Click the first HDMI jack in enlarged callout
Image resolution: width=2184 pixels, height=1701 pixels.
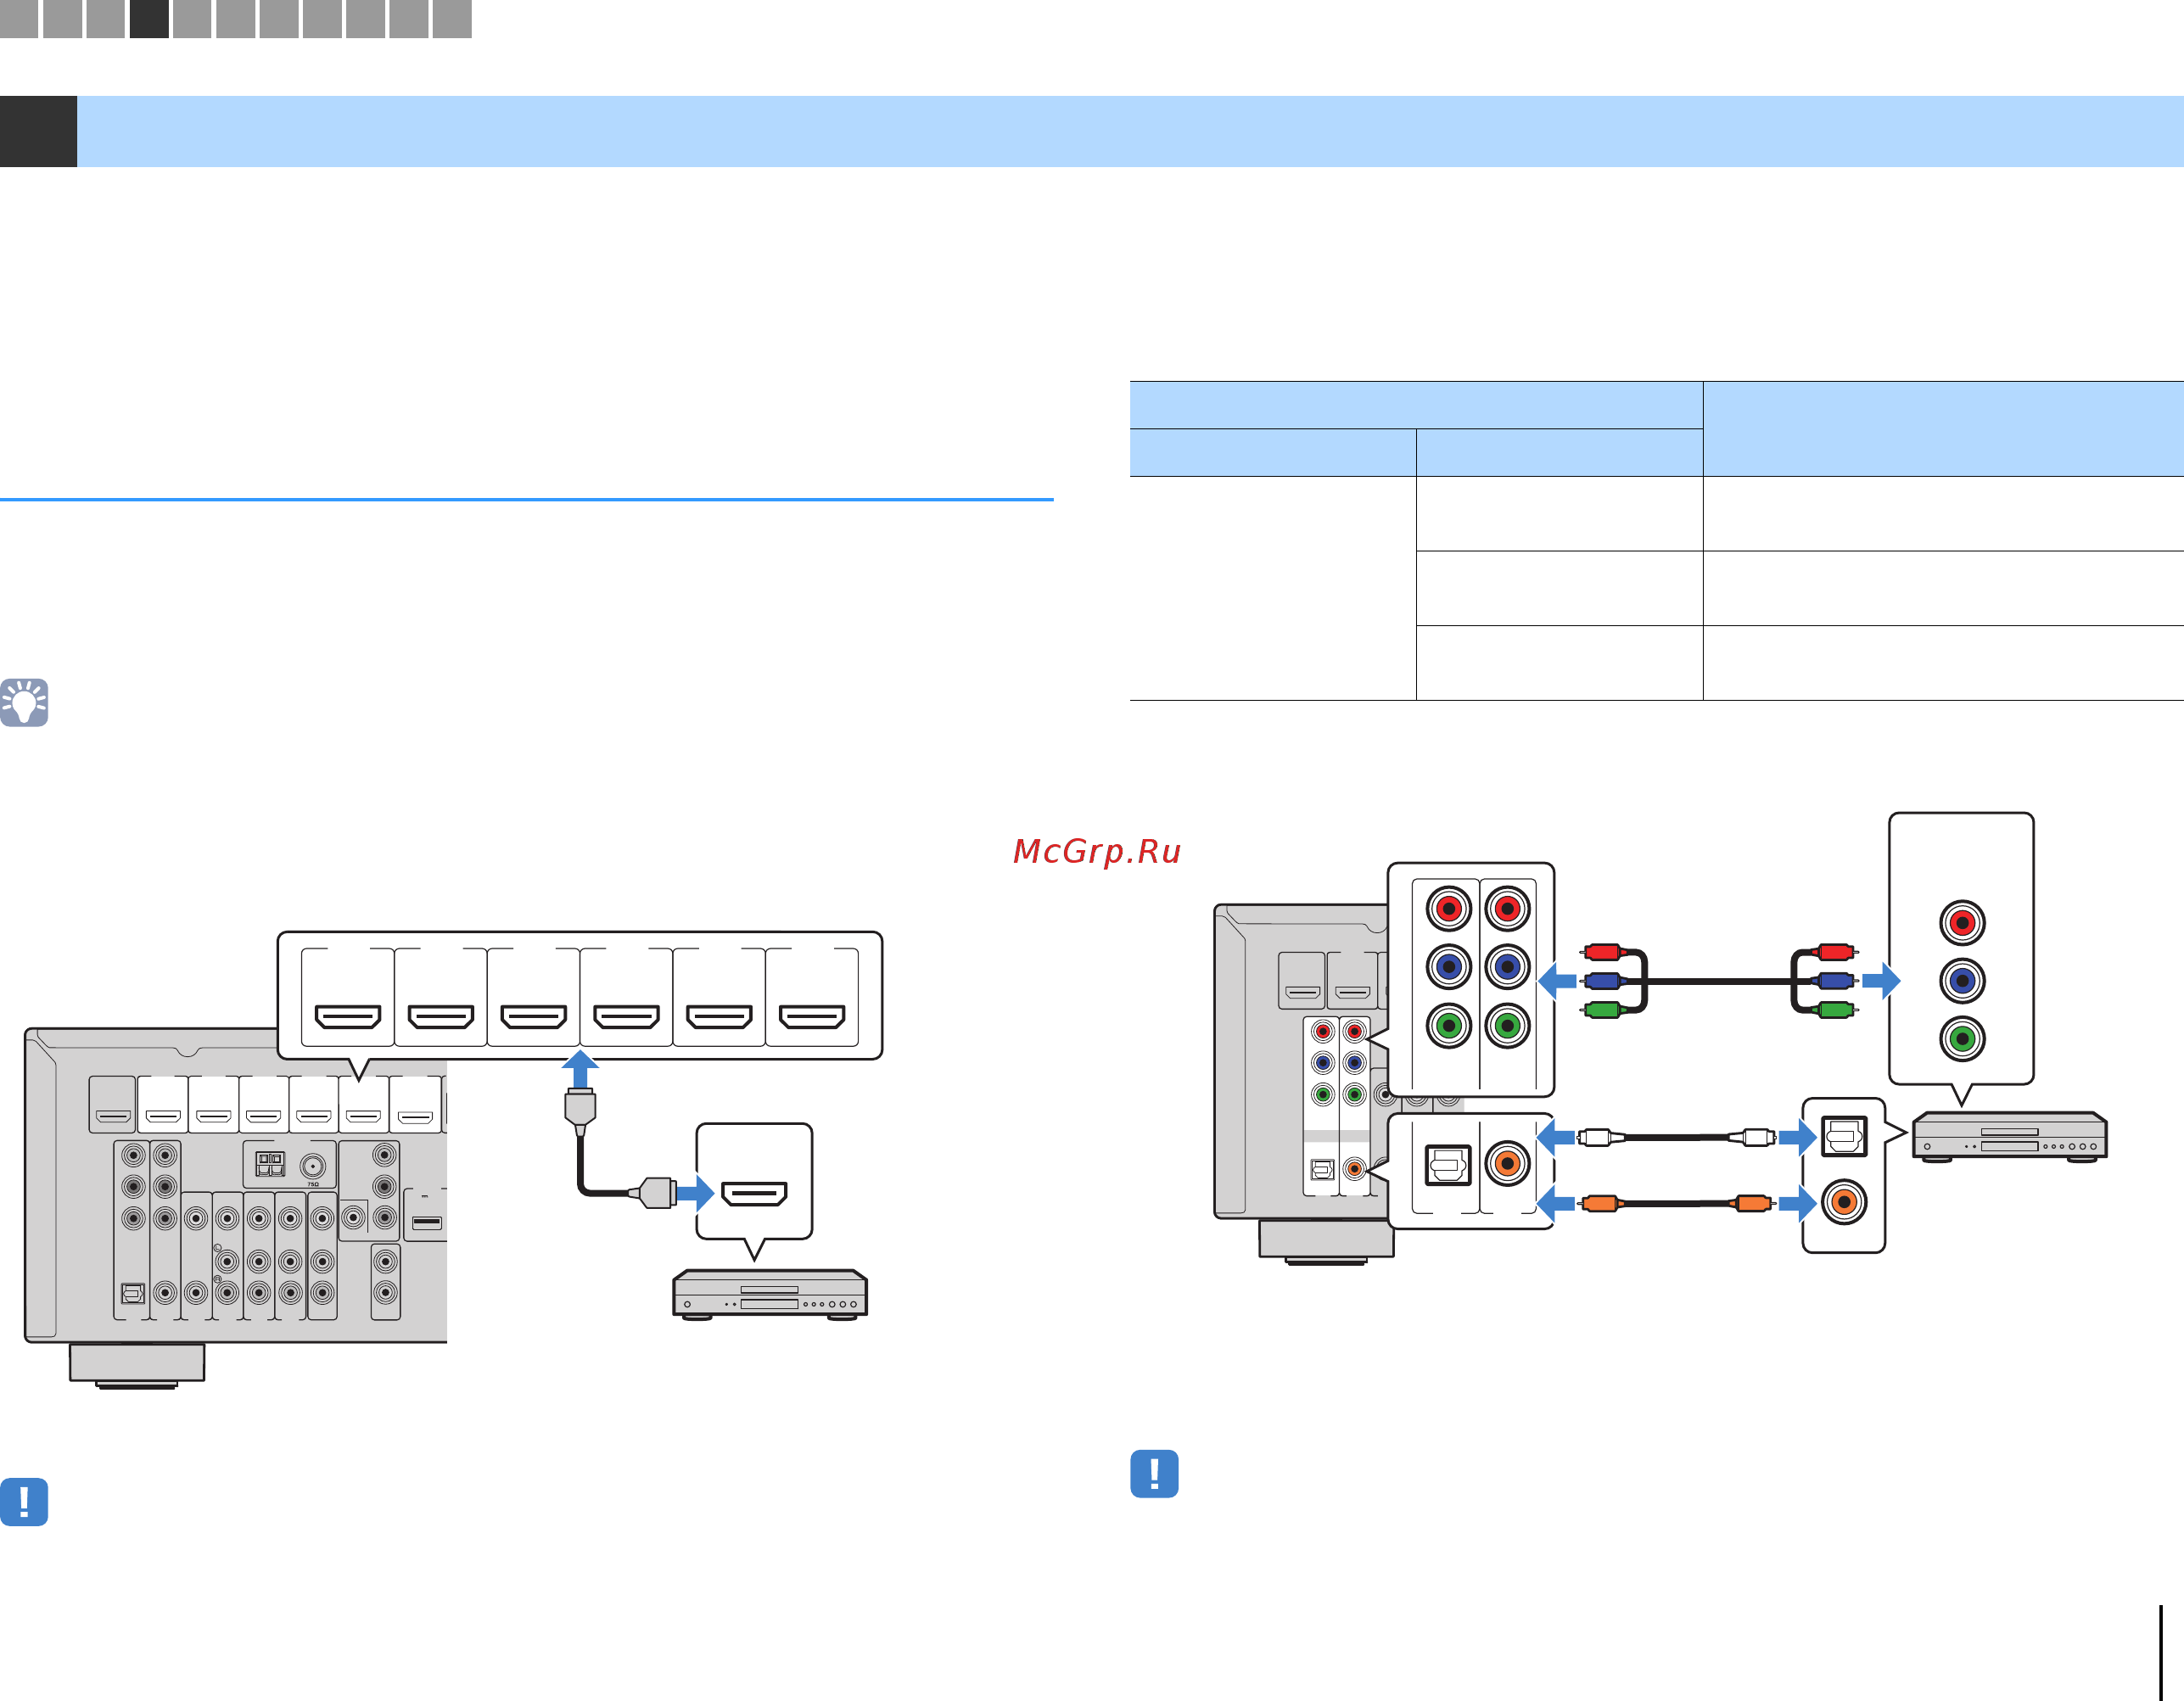point(348,1017)
